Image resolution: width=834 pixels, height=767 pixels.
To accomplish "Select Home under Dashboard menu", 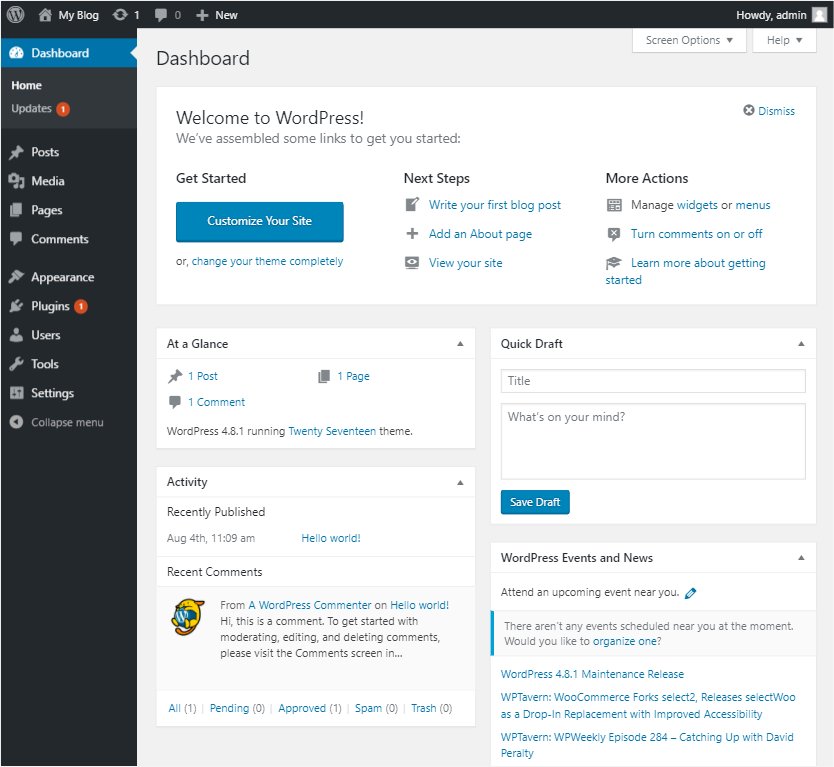I will pos(27,85).
